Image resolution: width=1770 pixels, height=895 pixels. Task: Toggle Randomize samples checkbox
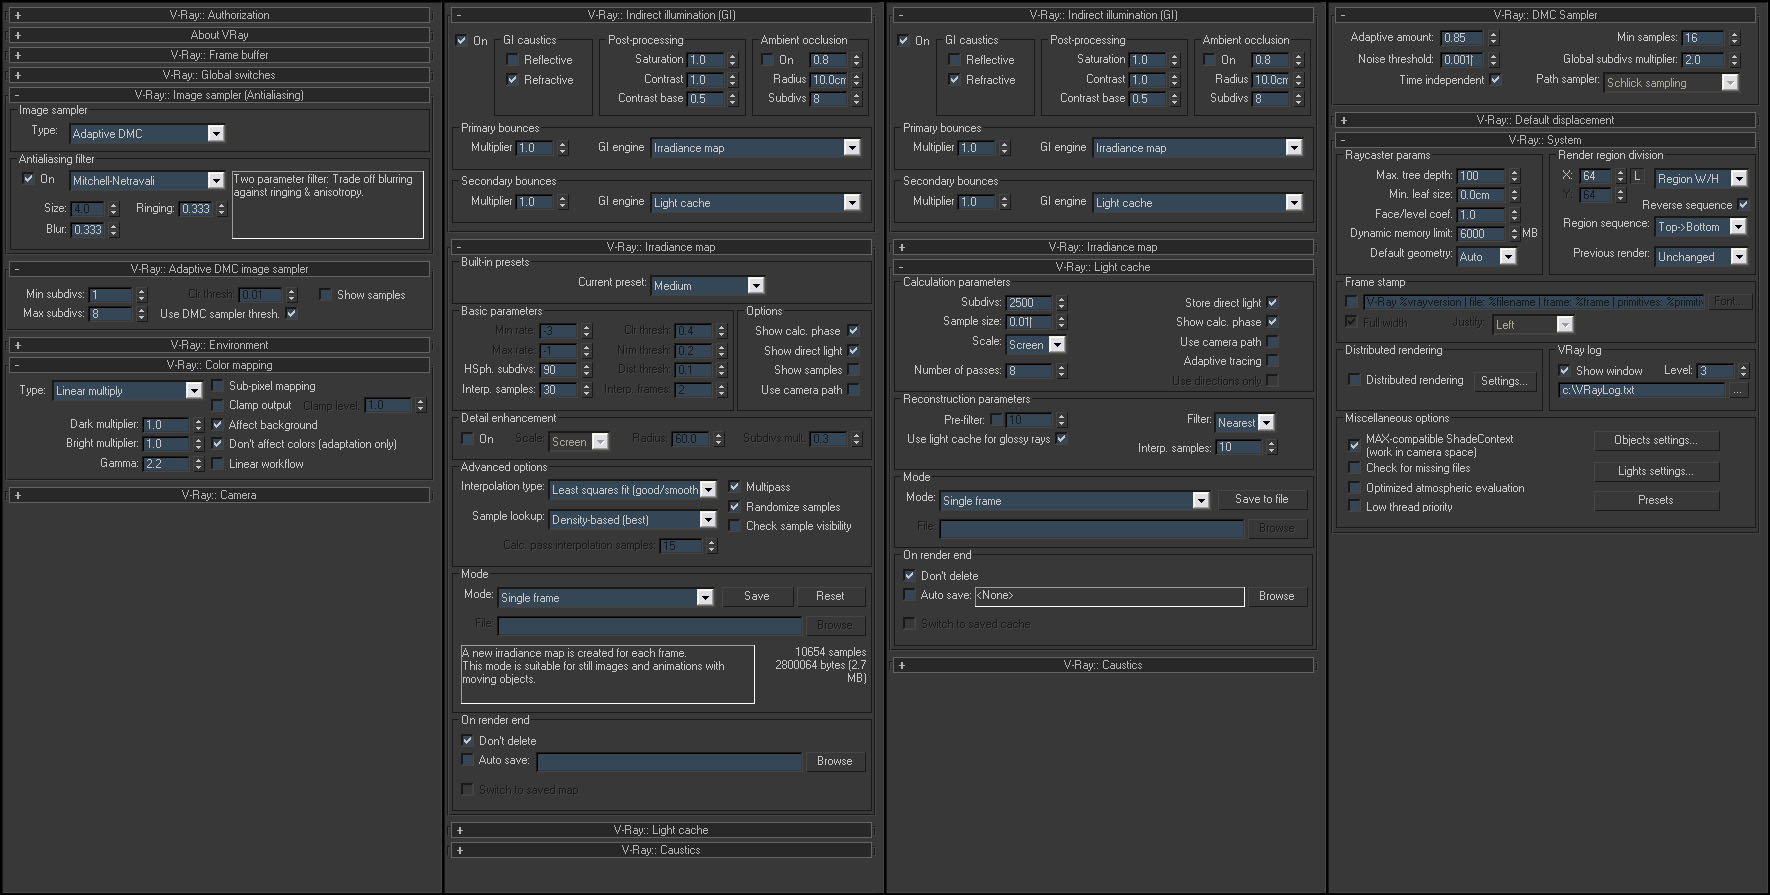pyautogui.click(x=735, y=507)
